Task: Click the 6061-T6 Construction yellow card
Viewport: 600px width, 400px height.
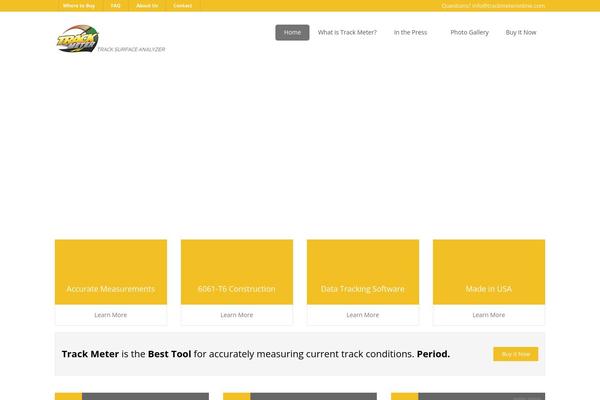Action: (x=237, y=272)
